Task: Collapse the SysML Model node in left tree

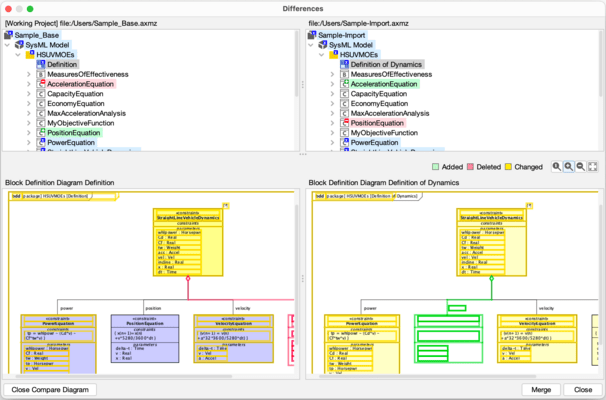Action: pyautogui.click(x=8, y=45)
